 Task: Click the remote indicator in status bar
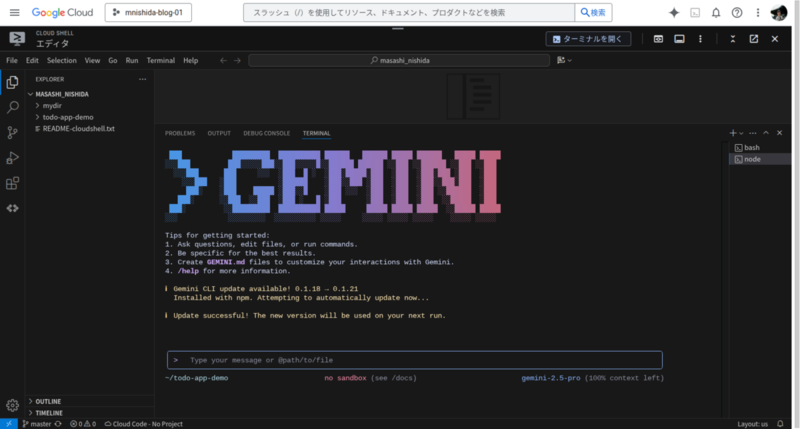coord(9,424)
